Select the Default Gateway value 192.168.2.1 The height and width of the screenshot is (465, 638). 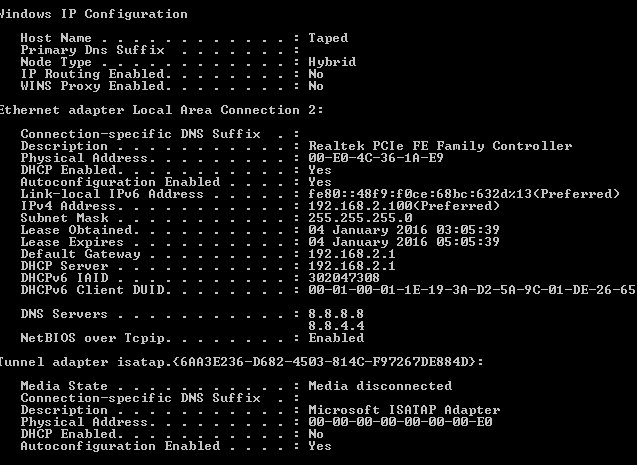point(352,254)
